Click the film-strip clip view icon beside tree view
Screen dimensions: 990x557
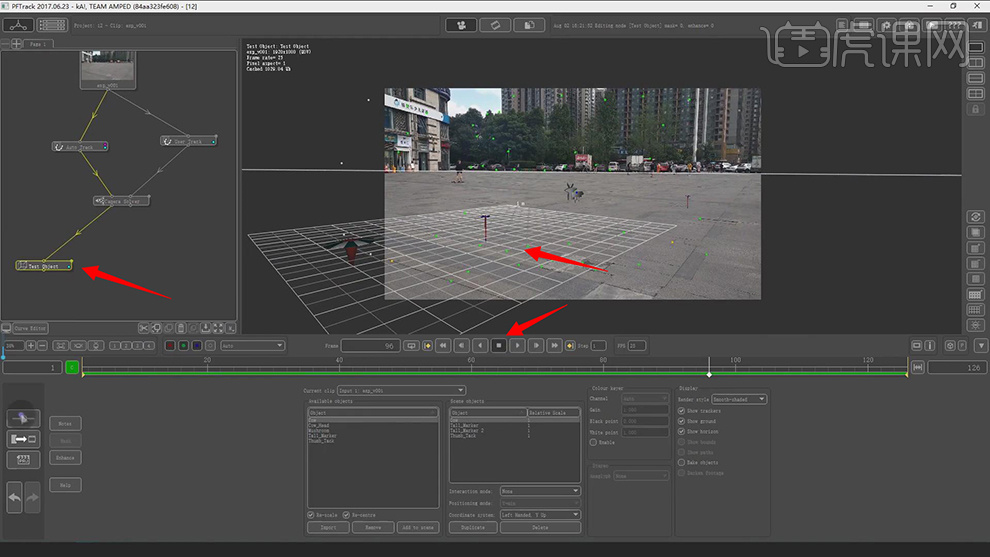[x=52, y=25]
